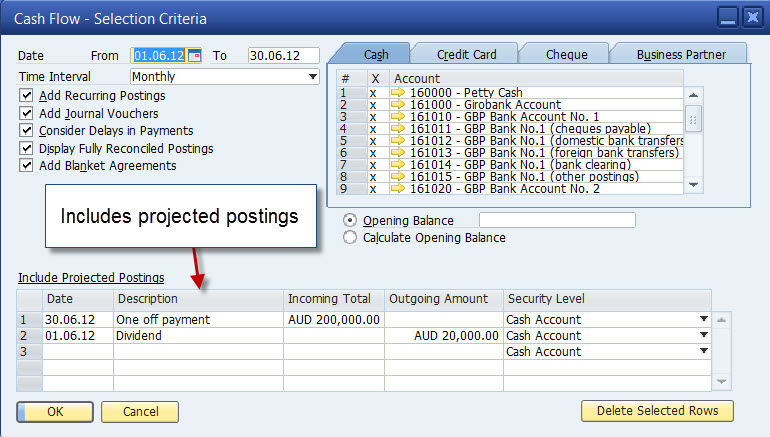Switch to the Credit Card tab
This screenshot has height=437, width=770.
click(468, 54)
